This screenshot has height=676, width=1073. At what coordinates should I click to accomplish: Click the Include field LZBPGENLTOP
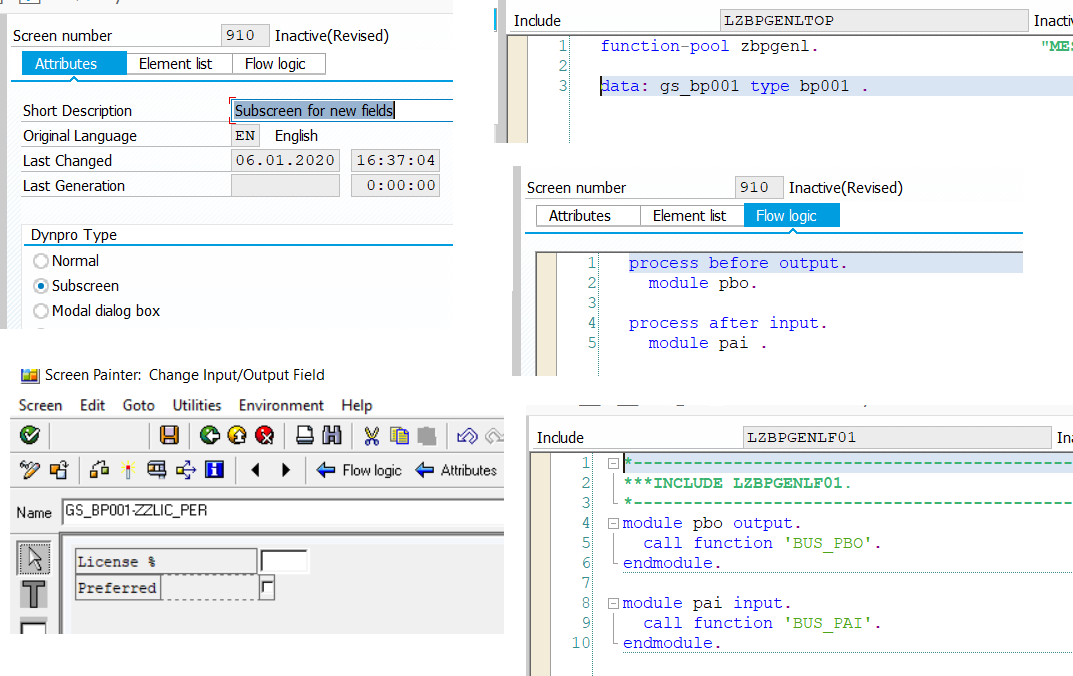(874, 21)
